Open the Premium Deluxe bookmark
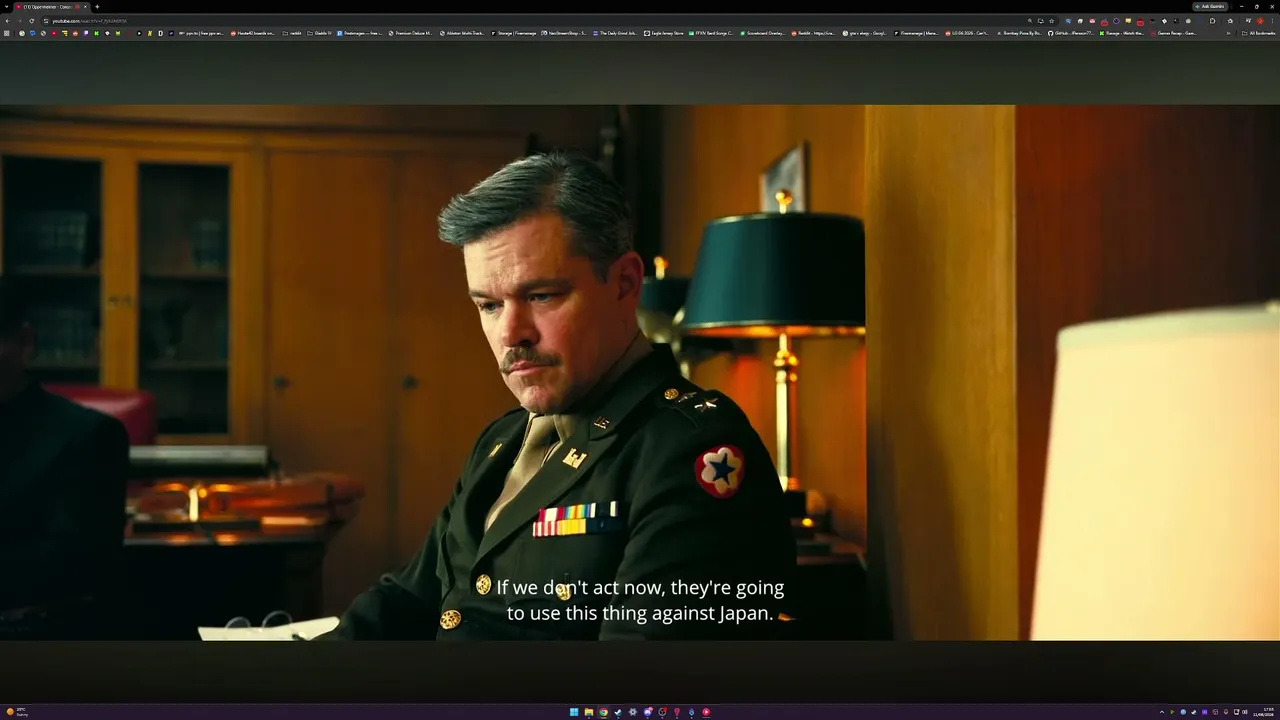The image size is (1280, 720). (411, 33)
